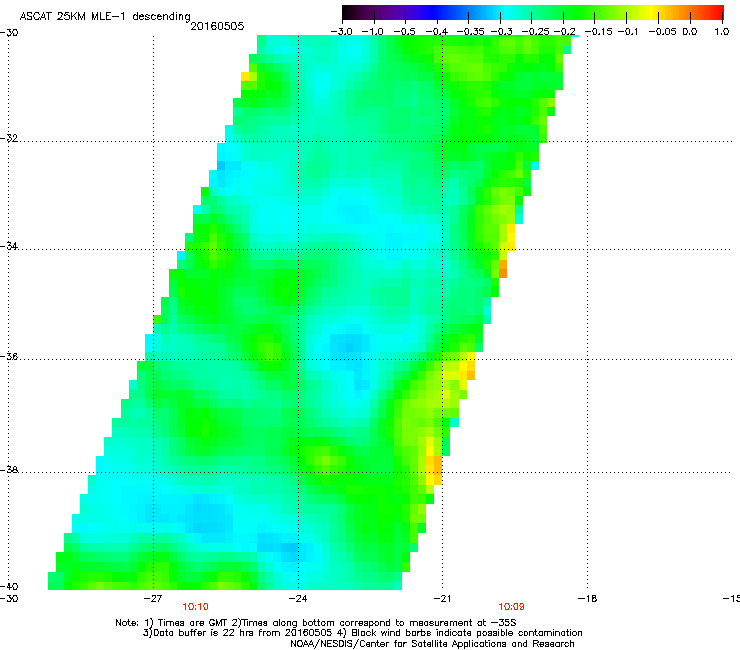The height and width of the screenshot is (650, 740).
Task: Click the -21 longitude axis label
Action: pos(442,599)
